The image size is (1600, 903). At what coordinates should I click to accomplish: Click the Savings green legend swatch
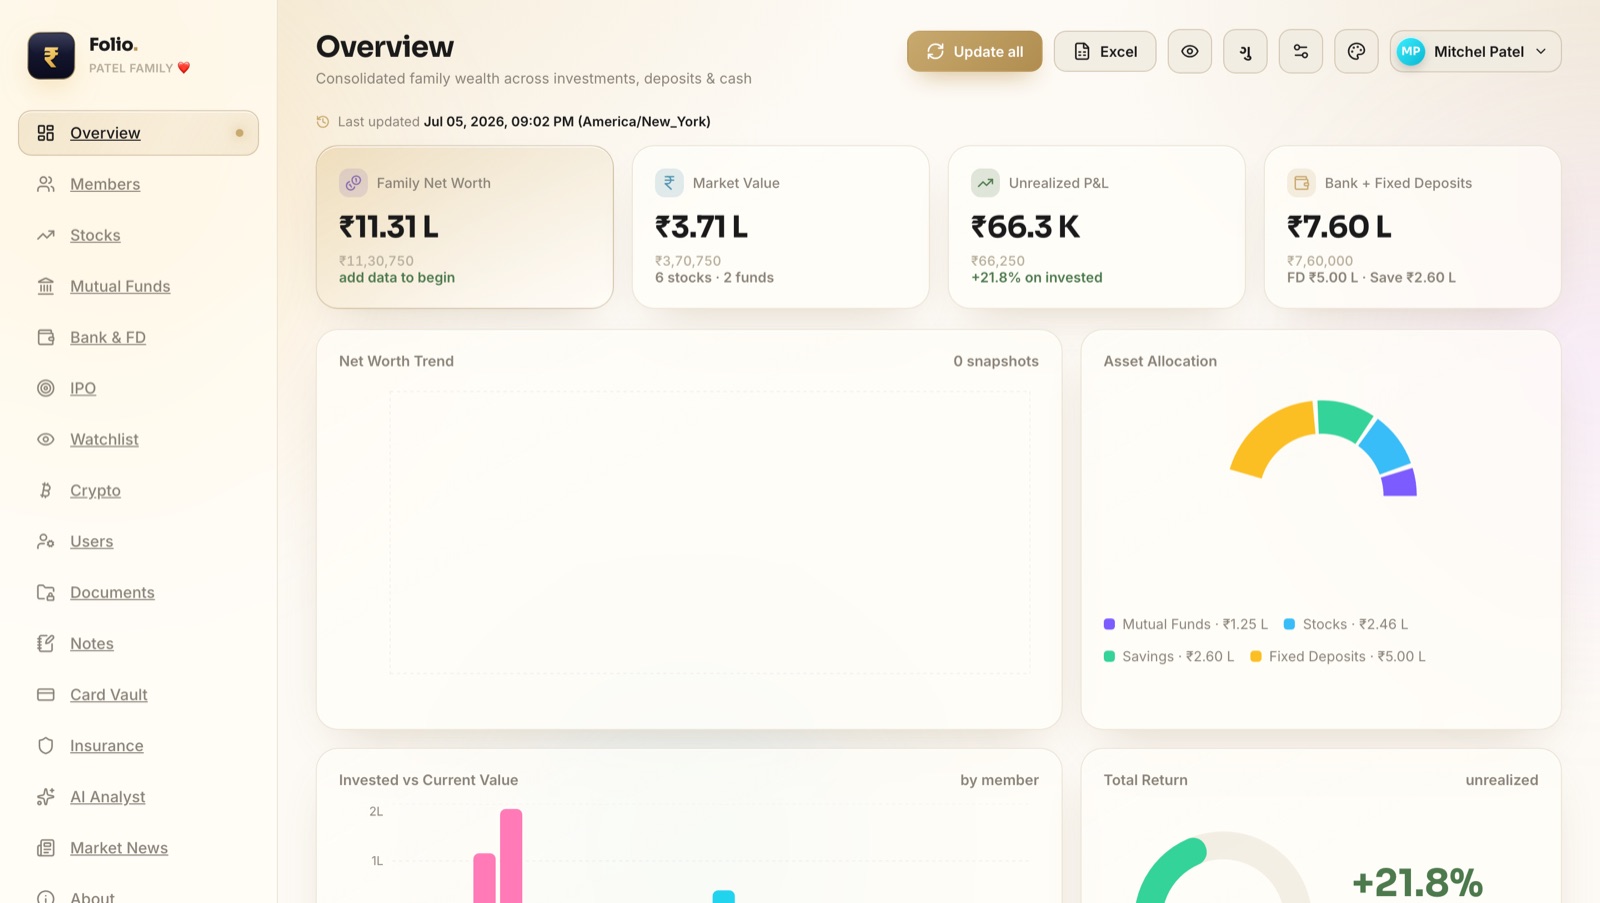[x=1109, y=656]
